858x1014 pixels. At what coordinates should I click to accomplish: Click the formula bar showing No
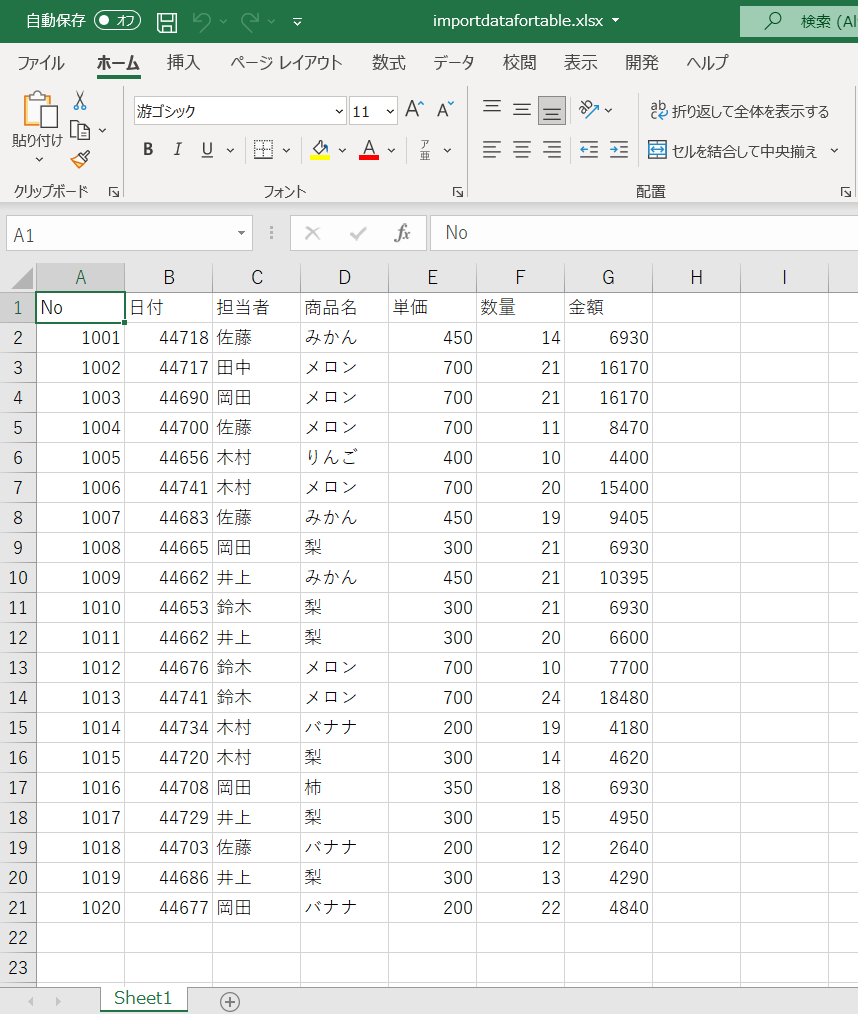click(x=644, y=233)
